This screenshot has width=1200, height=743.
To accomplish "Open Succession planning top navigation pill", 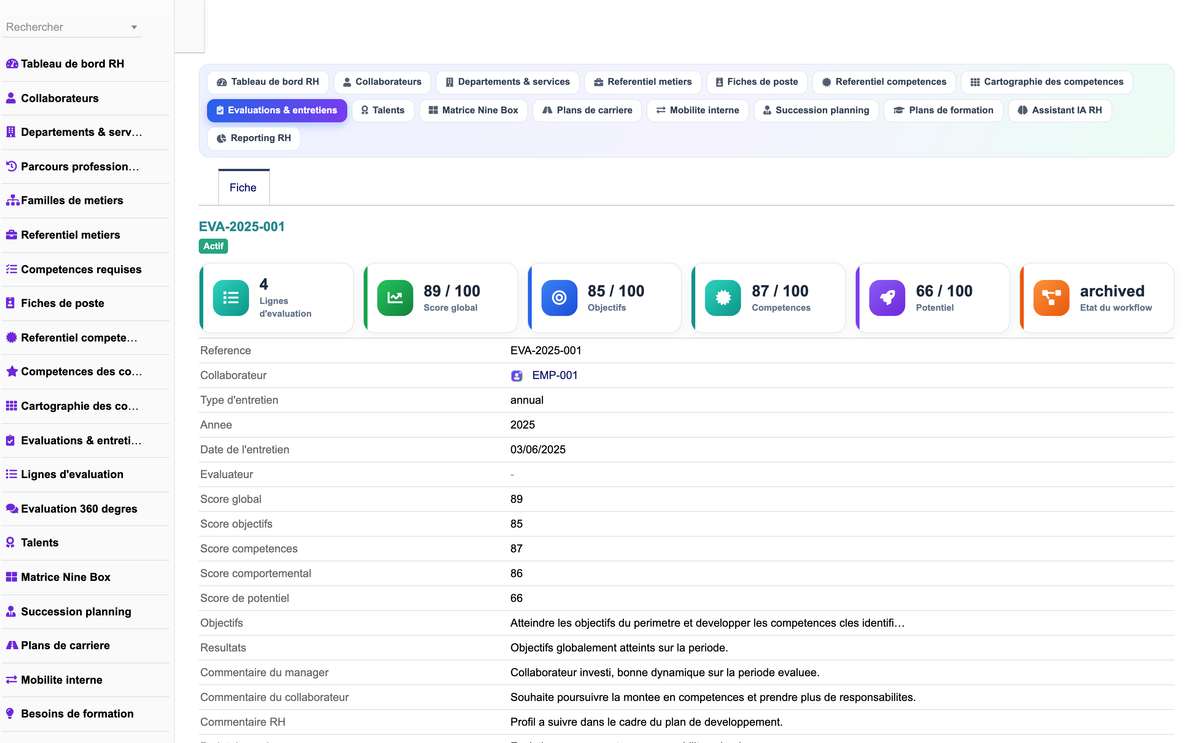I will pyautogui.click(x=816, y=110).
